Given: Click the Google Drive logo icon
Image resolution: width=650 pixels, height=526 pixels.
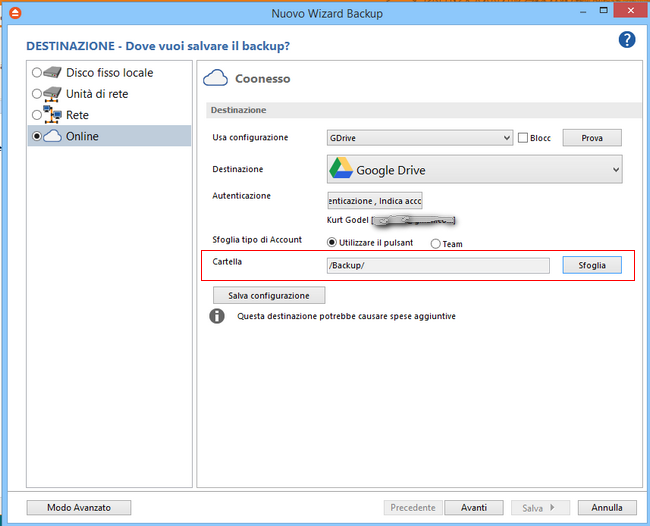Looking at the screenshot, I should click(x=341, y=170).
